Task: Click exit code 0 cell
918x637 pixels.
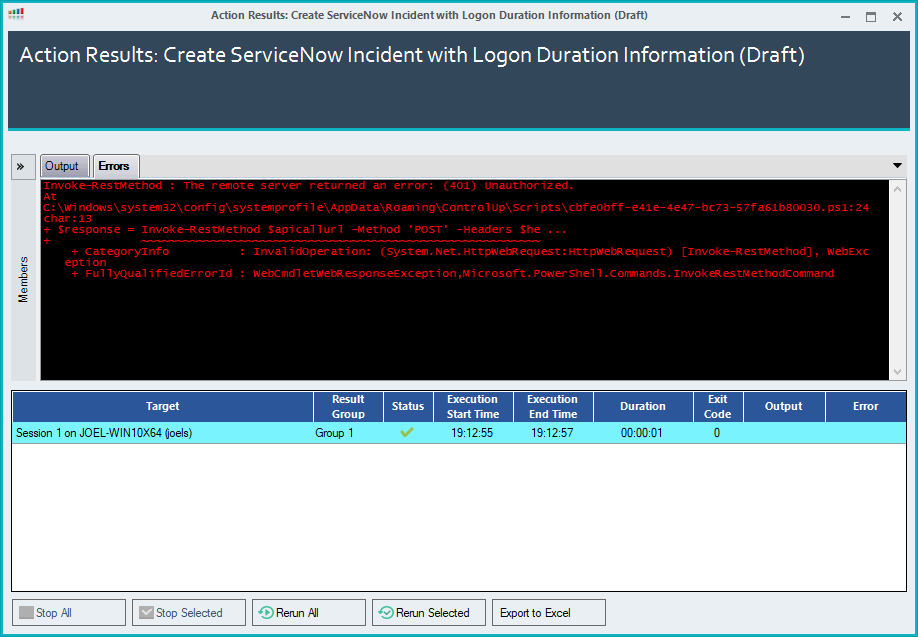Action: pyautogui.click(x=717, y=433)
